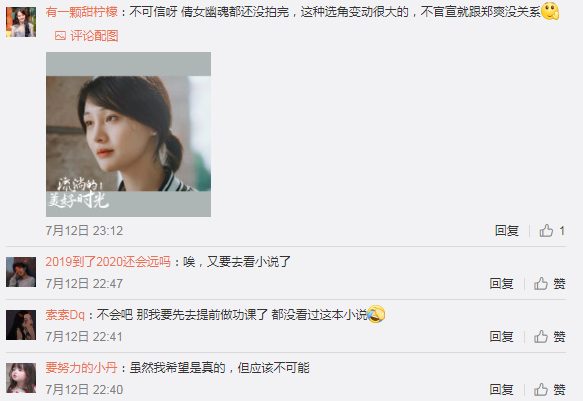Reply to the 7月12日 23:12 comment

507,231
